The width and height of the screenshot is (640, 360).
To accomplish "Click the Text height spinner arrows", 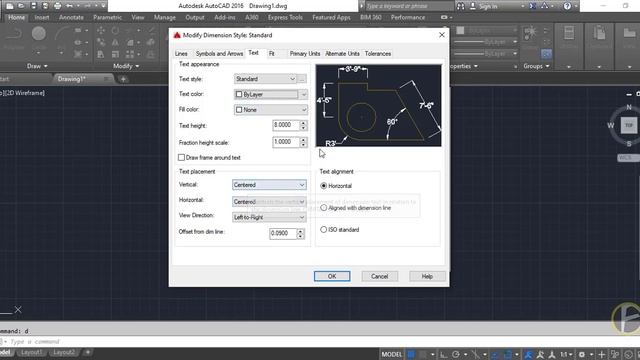I will 303,125.
